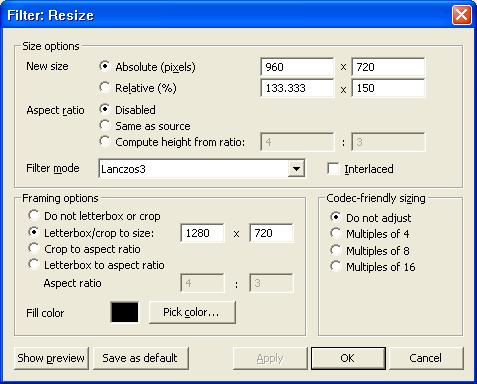Click disabled ratio field 3 beside Compute height
Viewport: 477px width, 384px height.
pos(388,142)
